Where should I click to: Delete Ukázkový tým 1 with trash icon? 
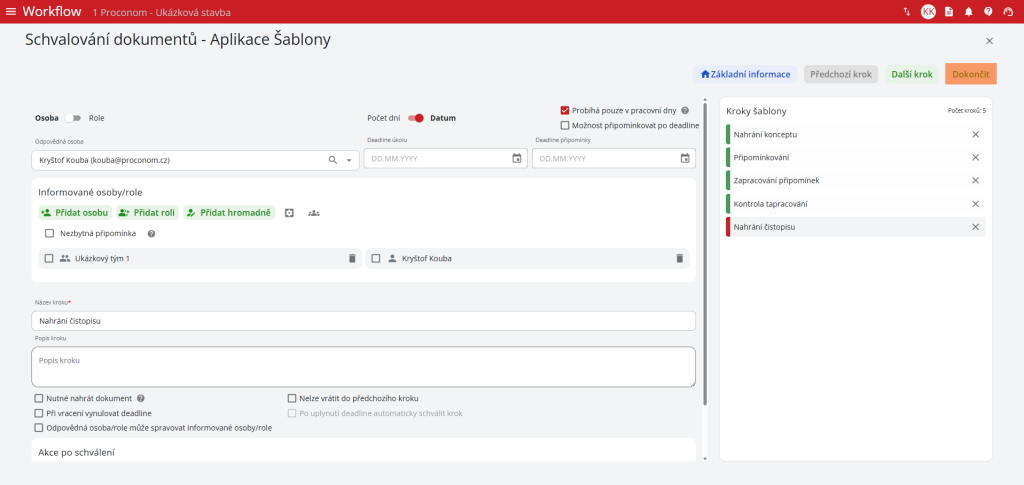(x=351, y=258)
